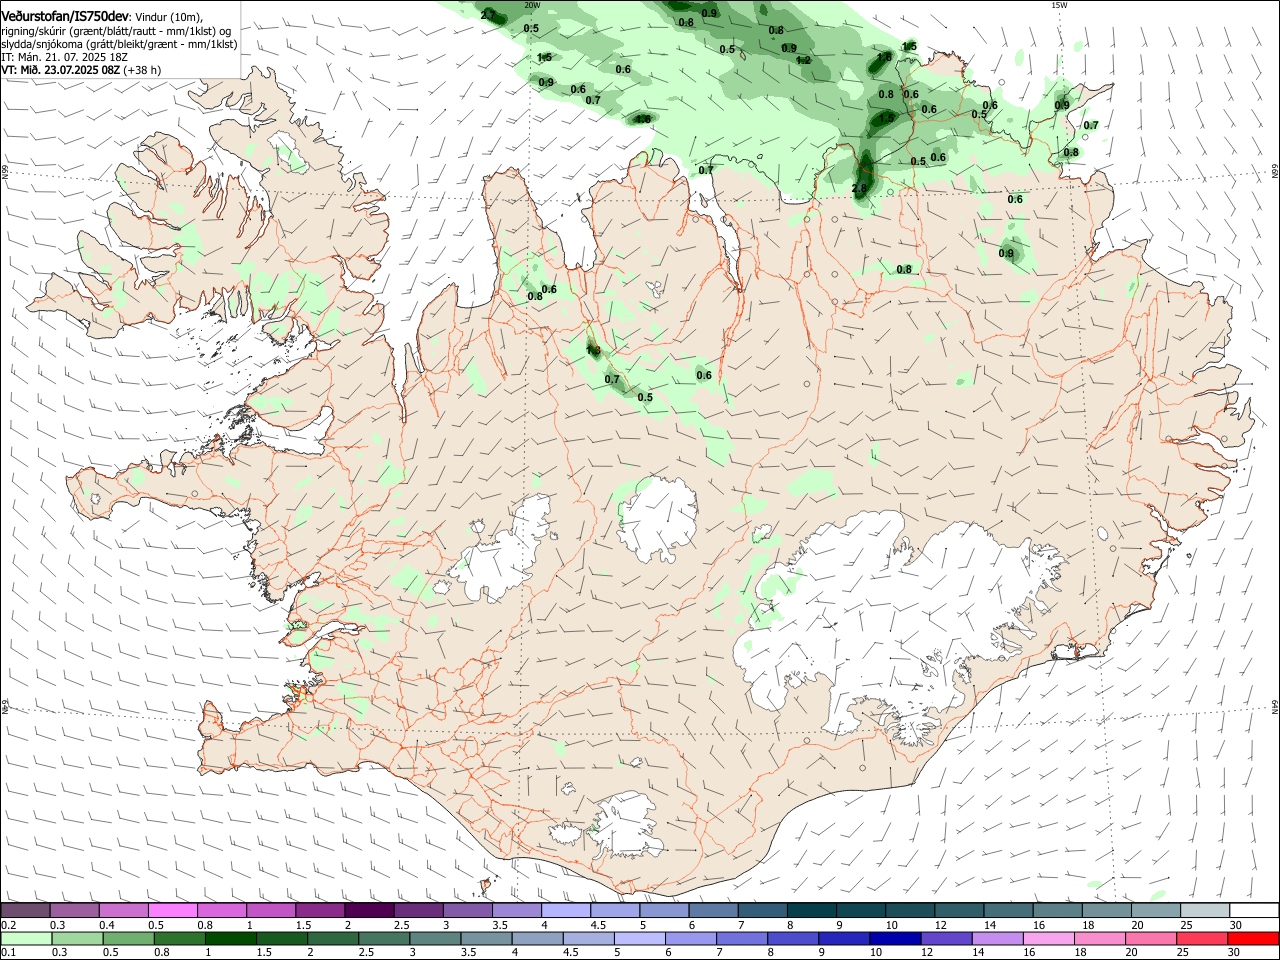
Task: Click the 30 label in the upper legend row
Action: click(x=1236, y=926)
